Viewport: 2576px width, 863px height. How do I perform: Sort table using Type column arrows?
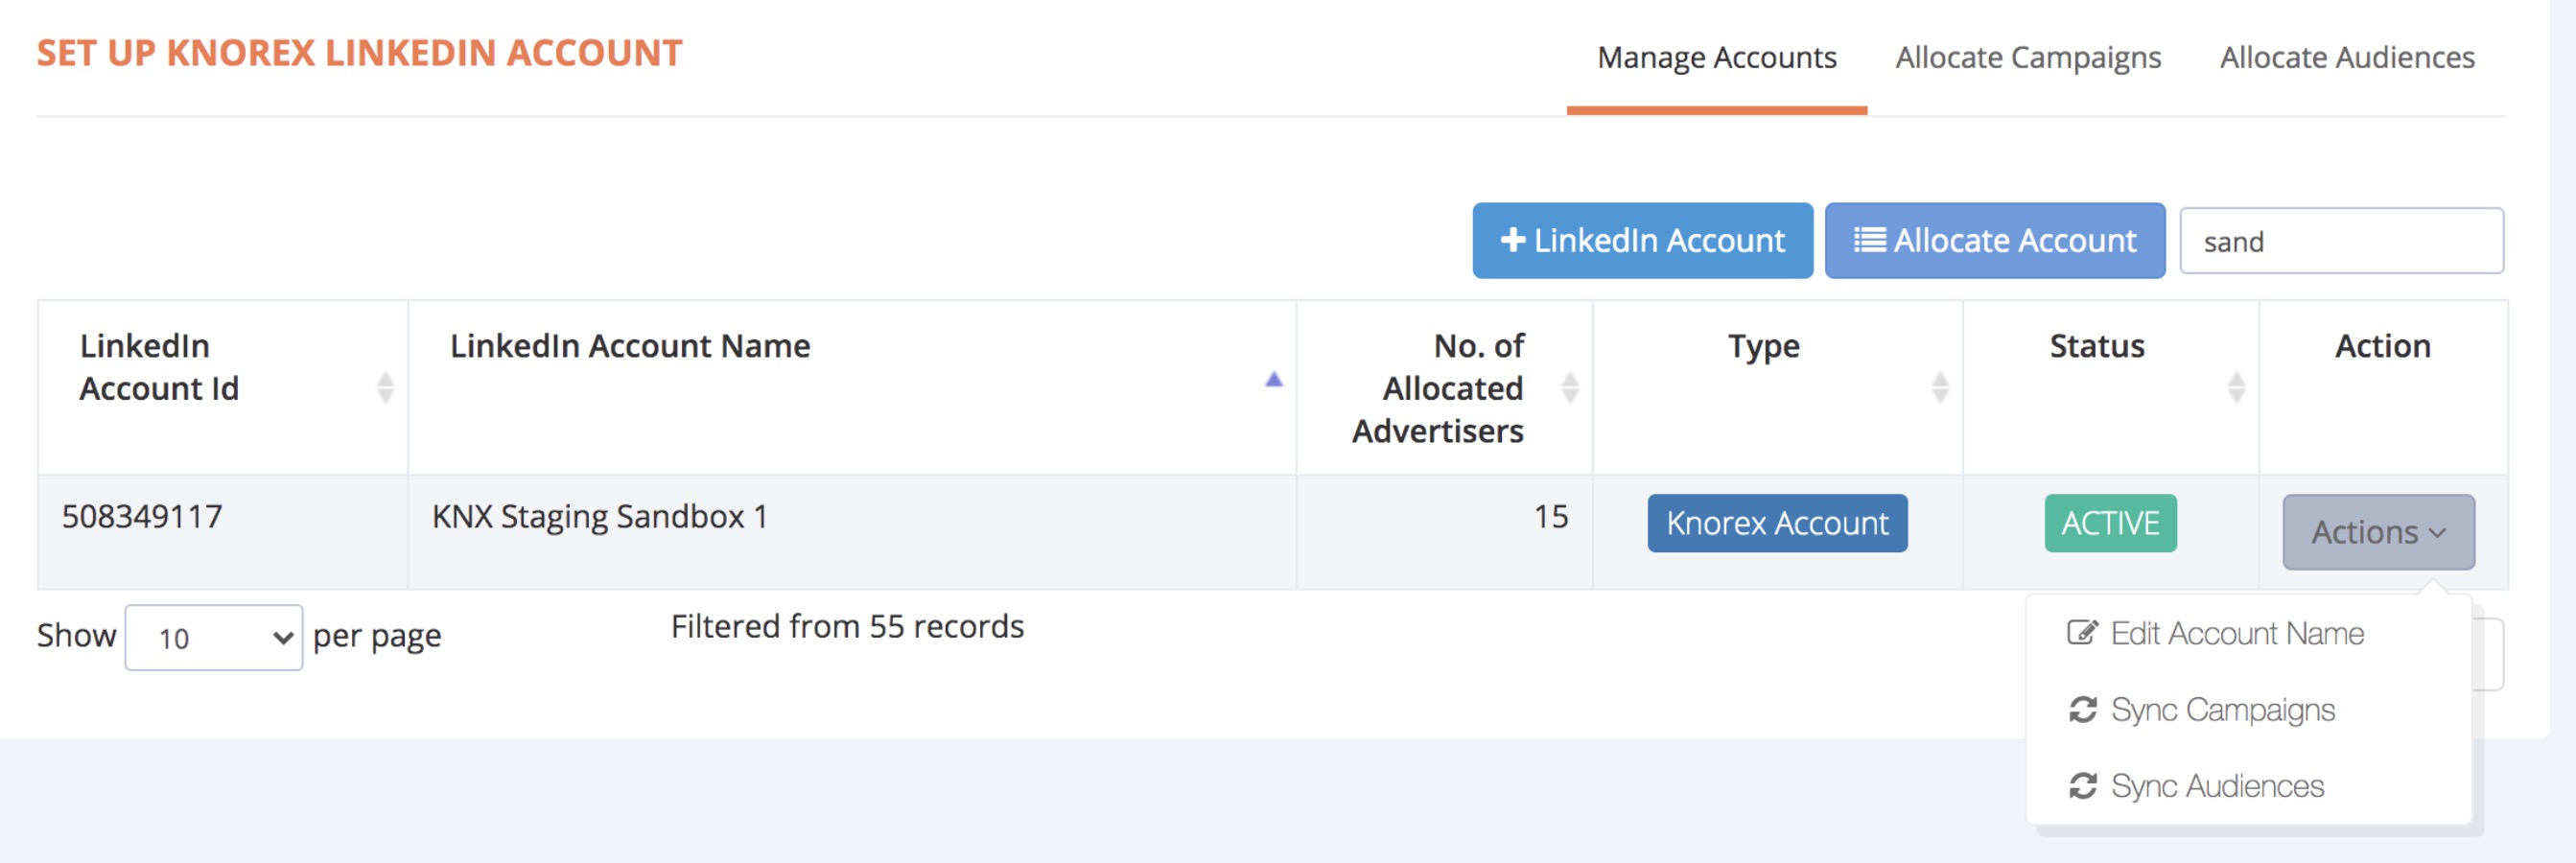[x=1939, y=387]
